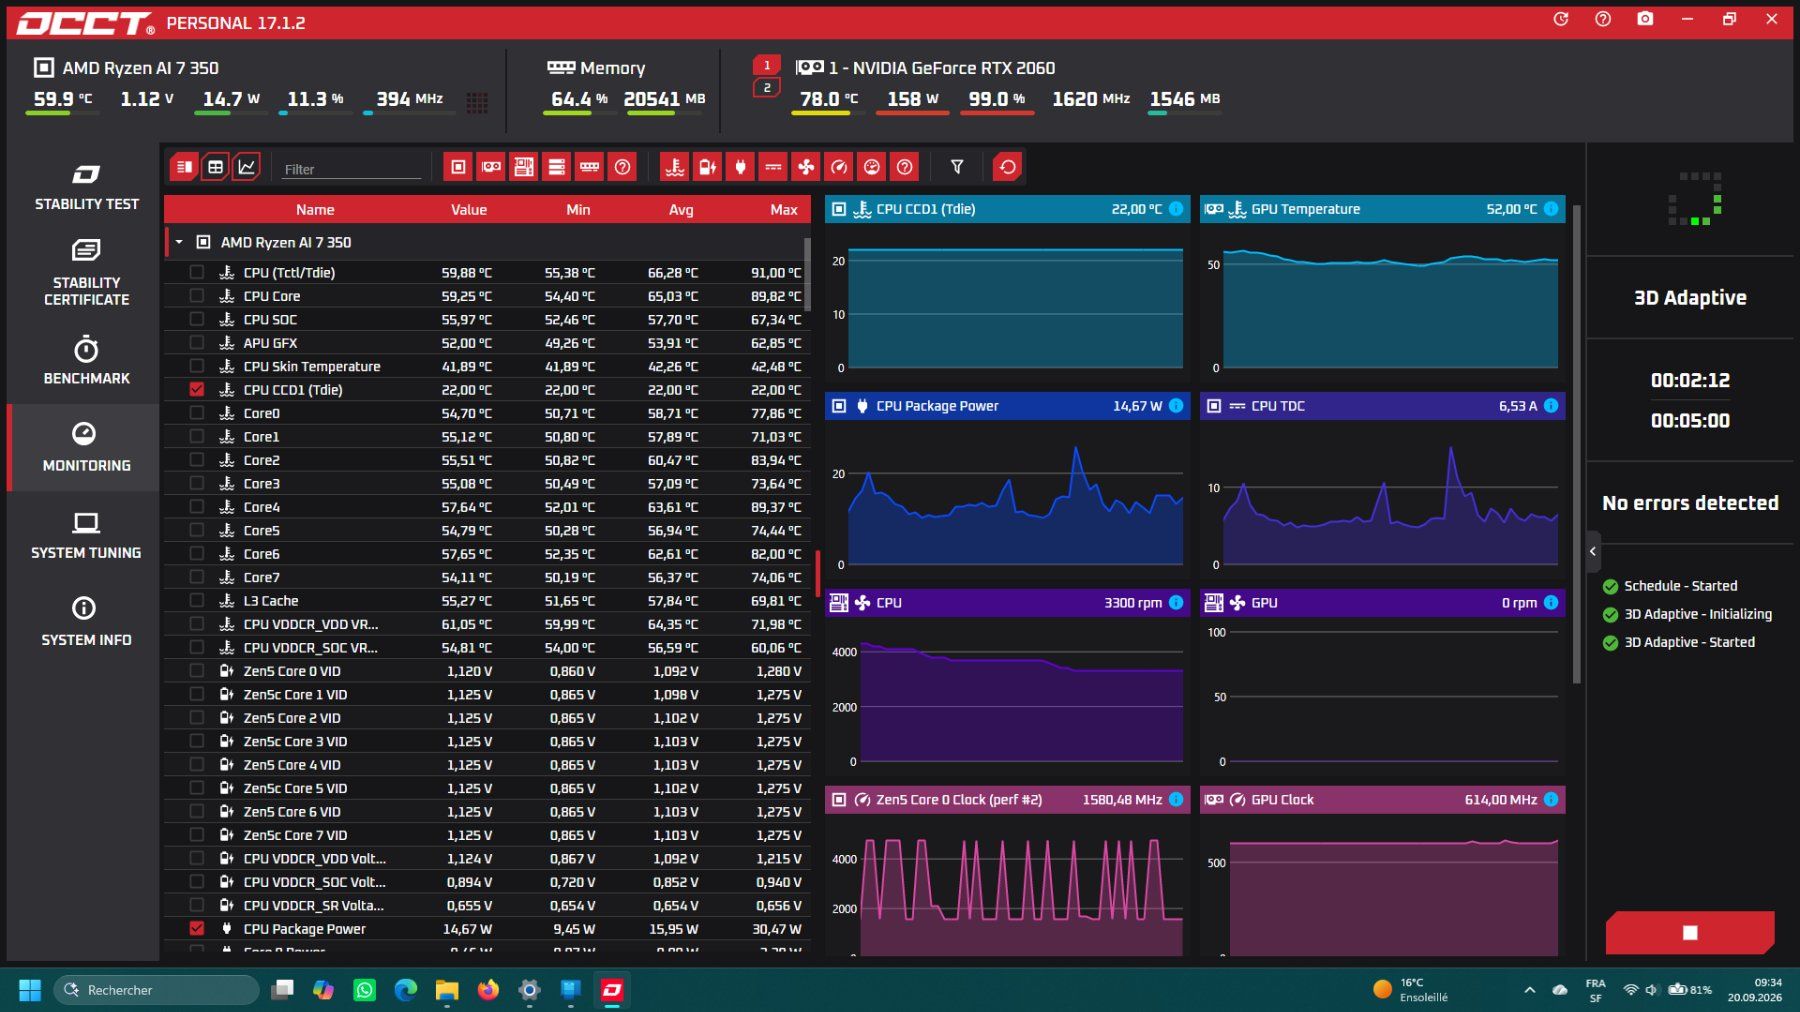Take a screenshot with the camera icon
Viewport: 1800px width, 1012px height.
(1645, 19)
